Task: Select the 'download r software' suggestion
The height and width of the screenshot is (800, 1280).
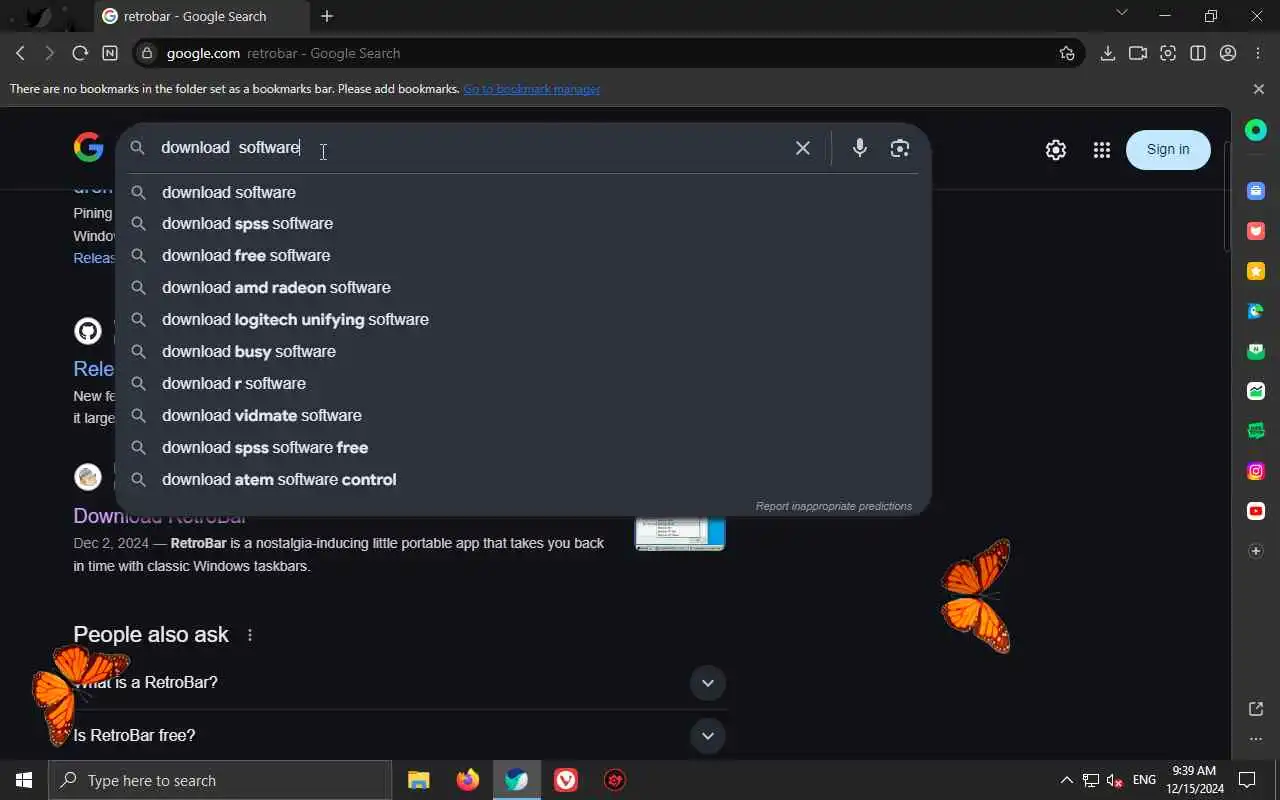Action: click(523, 384)
